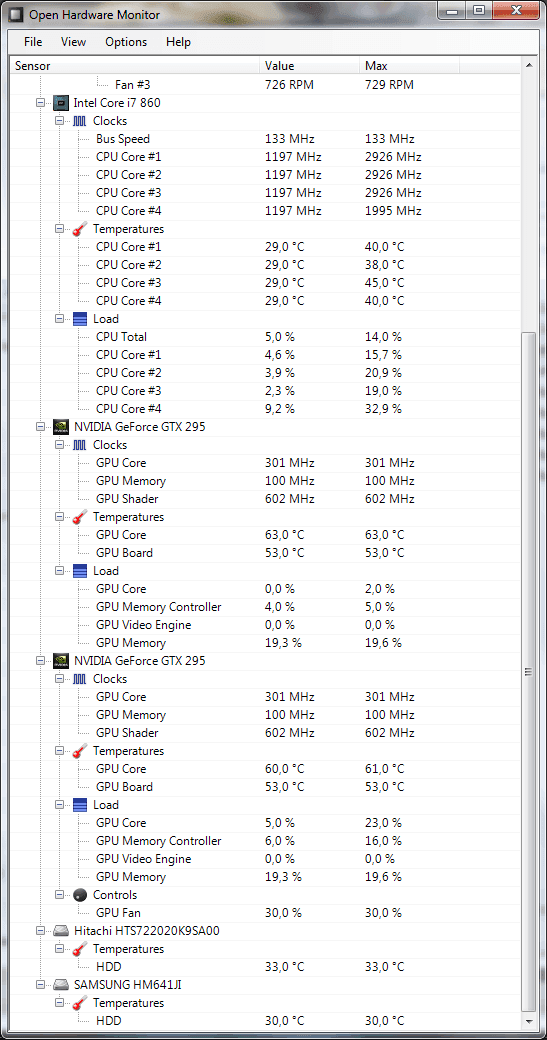Click the Clocks waveform icon of the first GTX 295
This screenshot has width=547, height=1040.
tap(80, 444)
